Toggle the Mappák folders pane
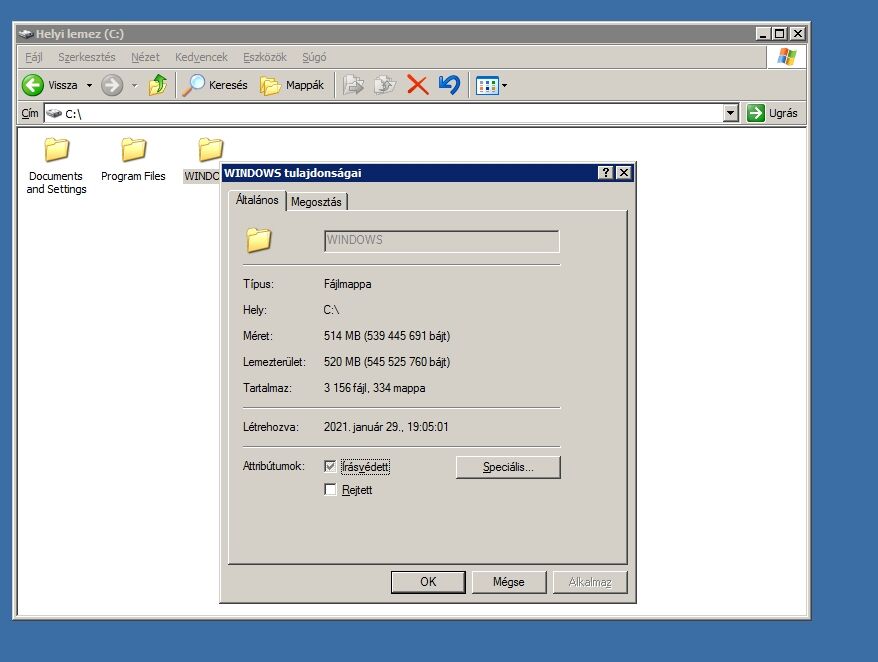The width and height of the screenshot is (878, 662). tap(292, 85)
